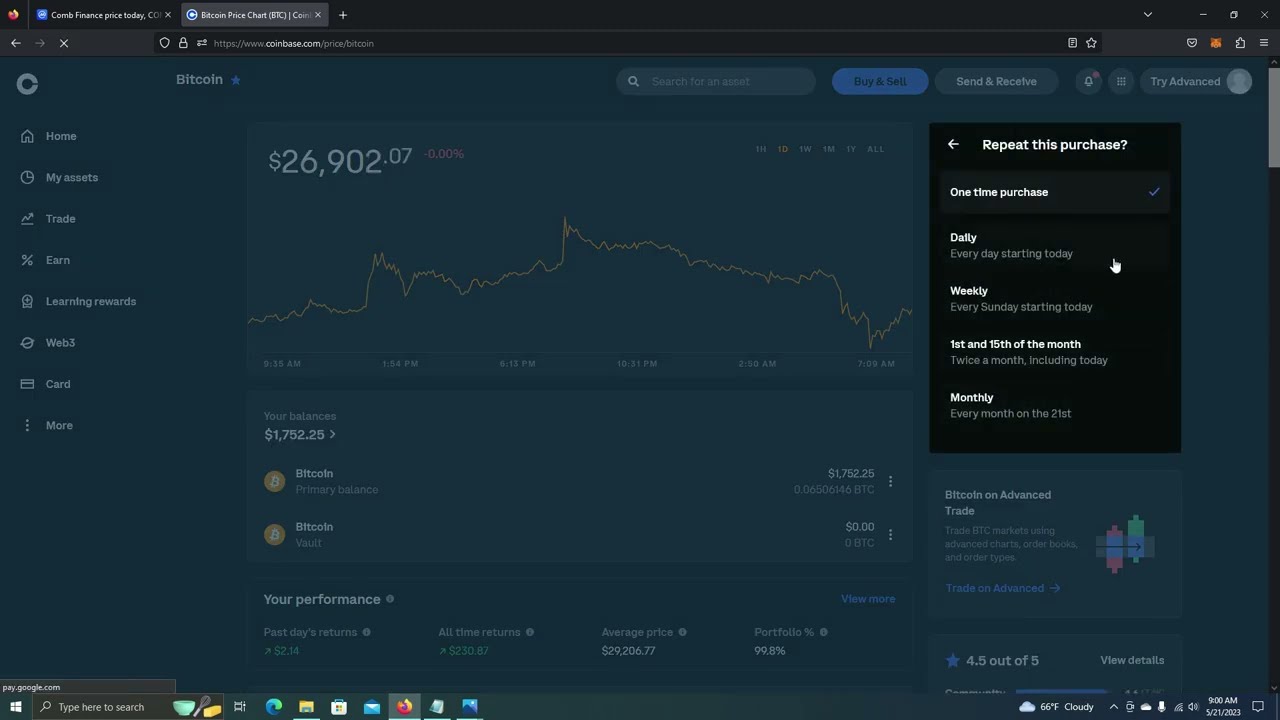This screenshot has width=1280, height=720.
Task: Switch chart to 1H range
Action: pos(761,149)
